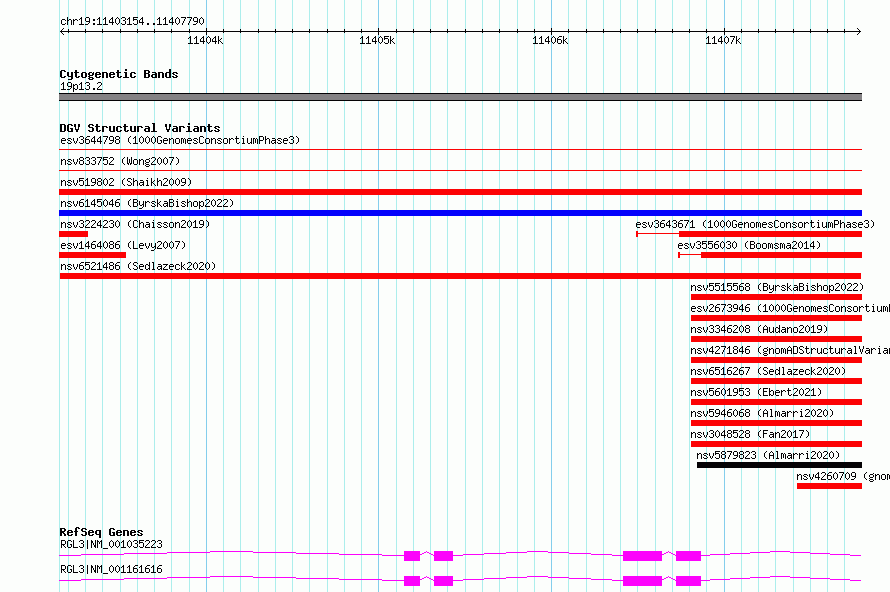Image resolution: width=890 pixels, height=592 pixels.
Task: Click the red bar under nsv3048528
Action: pos(776,444)
